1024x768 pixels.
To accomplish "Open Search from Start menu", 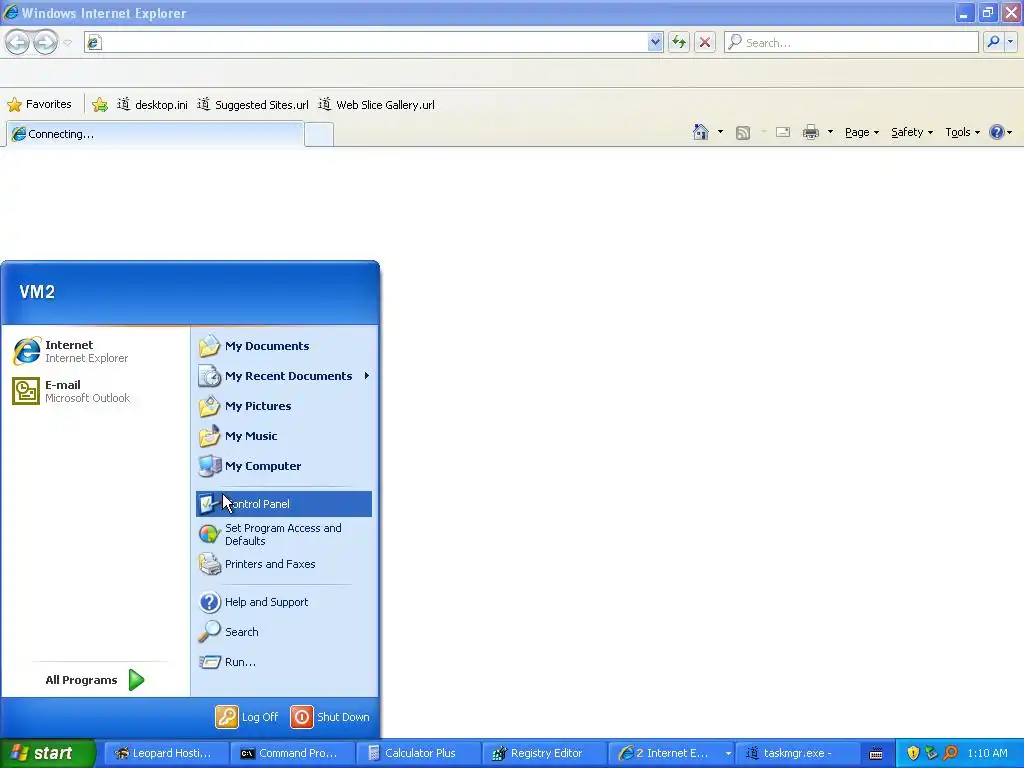I will (283, 632).
